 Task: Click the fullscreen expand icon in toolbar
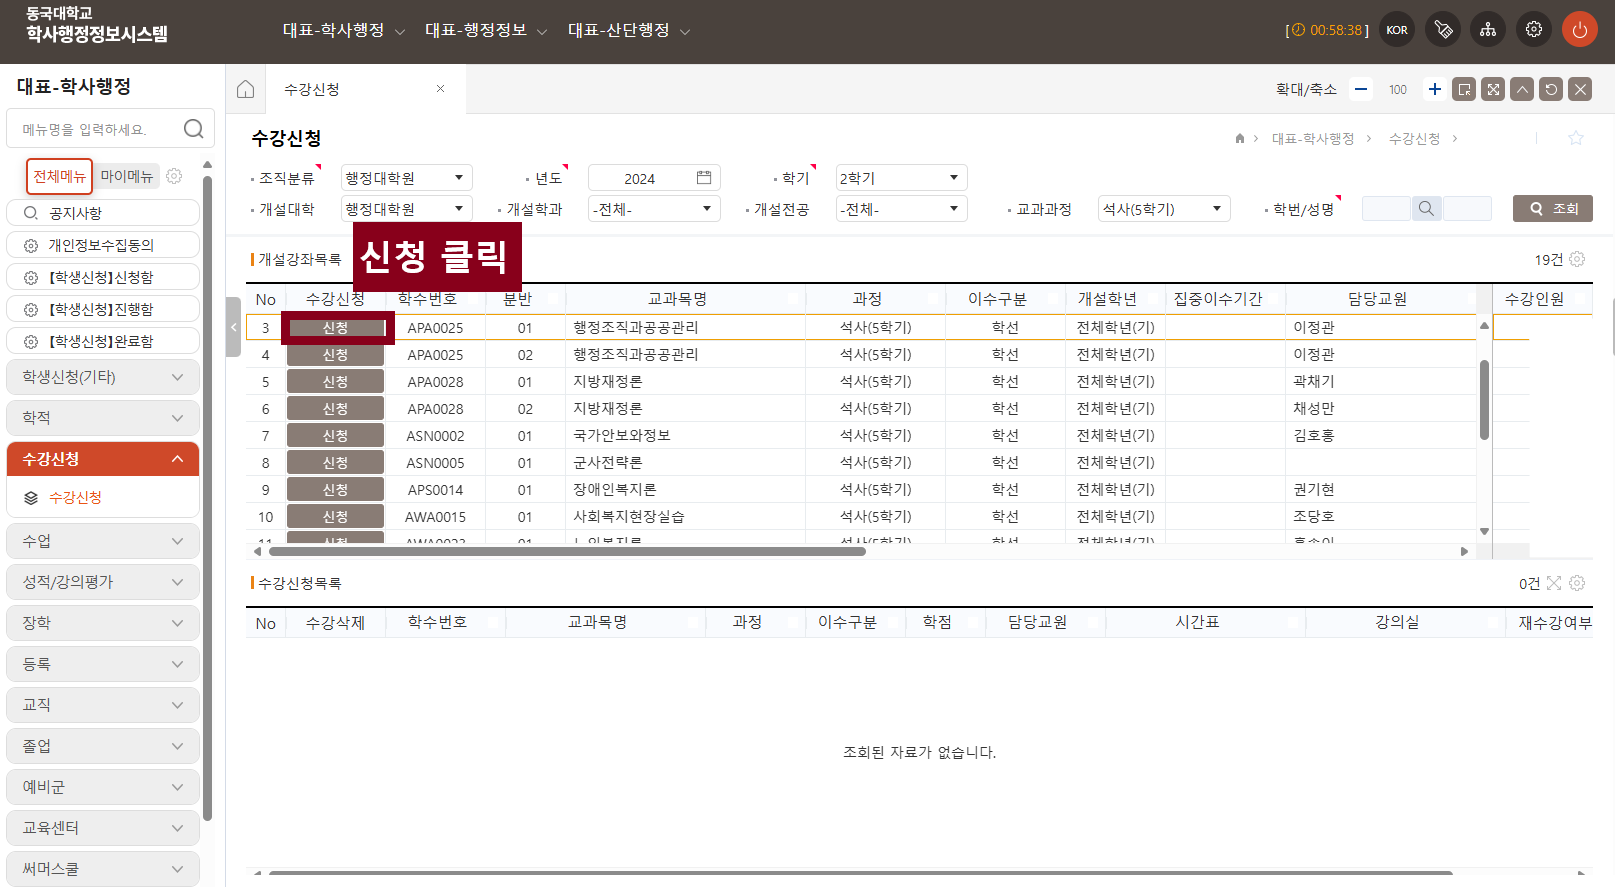[1493, 89]
